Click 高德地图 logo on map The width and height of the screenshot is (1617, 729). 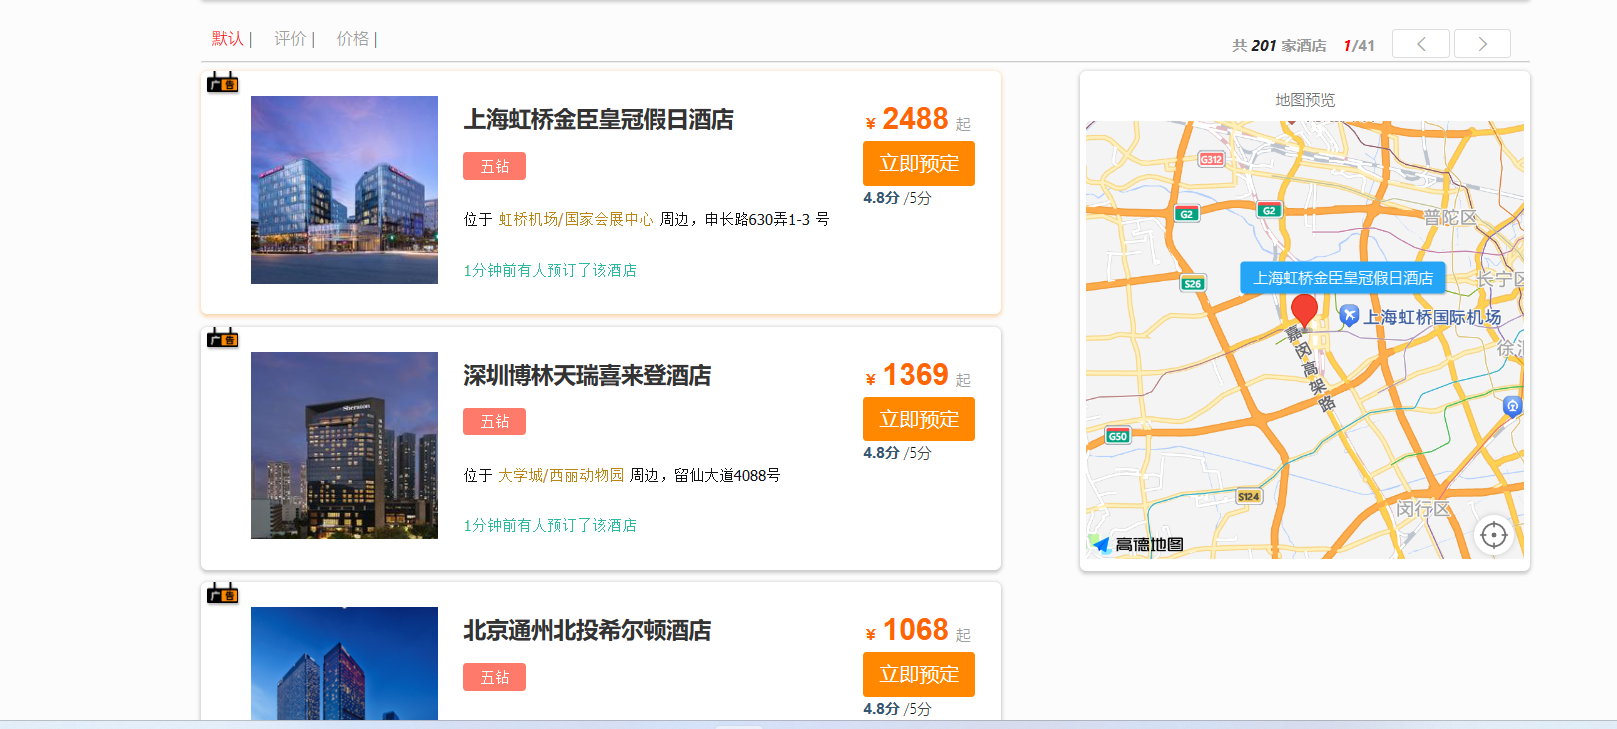coord(1137,544)
